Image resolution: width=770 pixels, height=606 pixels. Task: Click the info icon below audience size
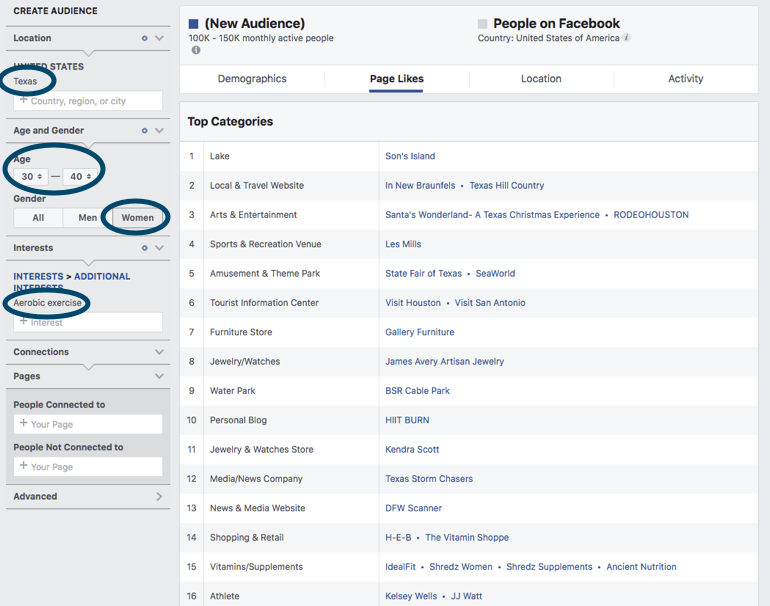[x=196, y=50]
